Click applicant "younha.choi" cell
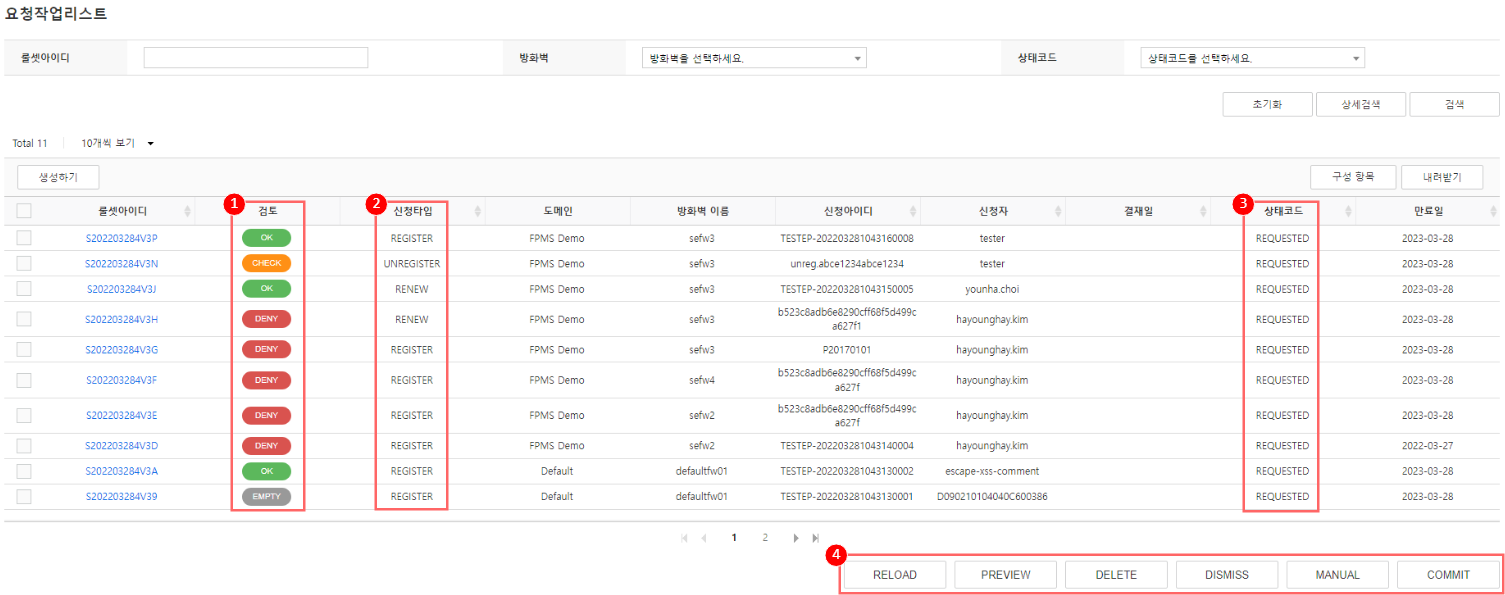Screen dimensions: 1505x595 click(x=992, y=289)
